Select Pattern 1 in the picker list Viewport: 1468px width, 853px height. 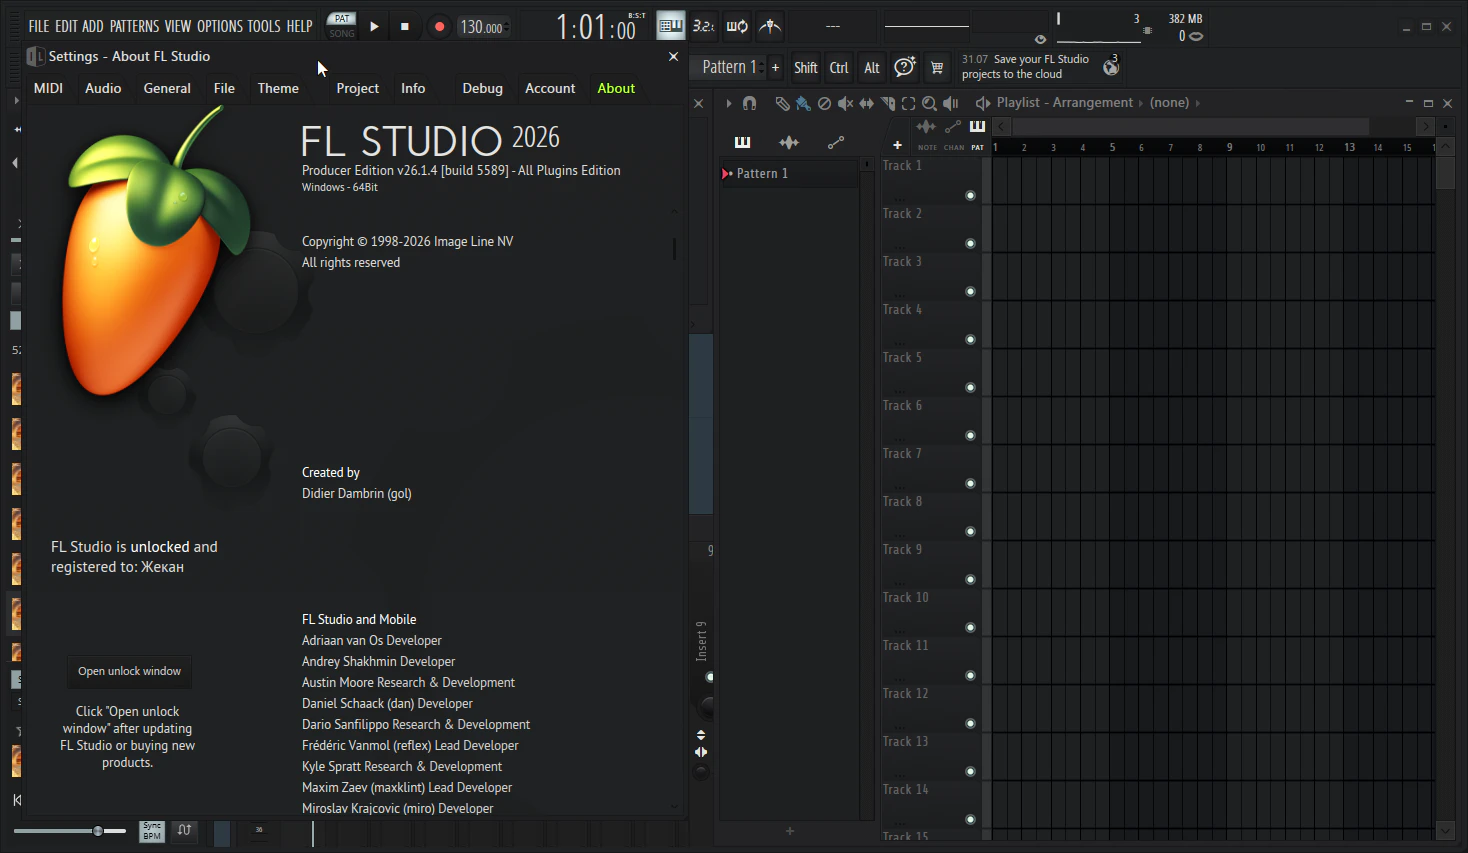click(789, 173)
